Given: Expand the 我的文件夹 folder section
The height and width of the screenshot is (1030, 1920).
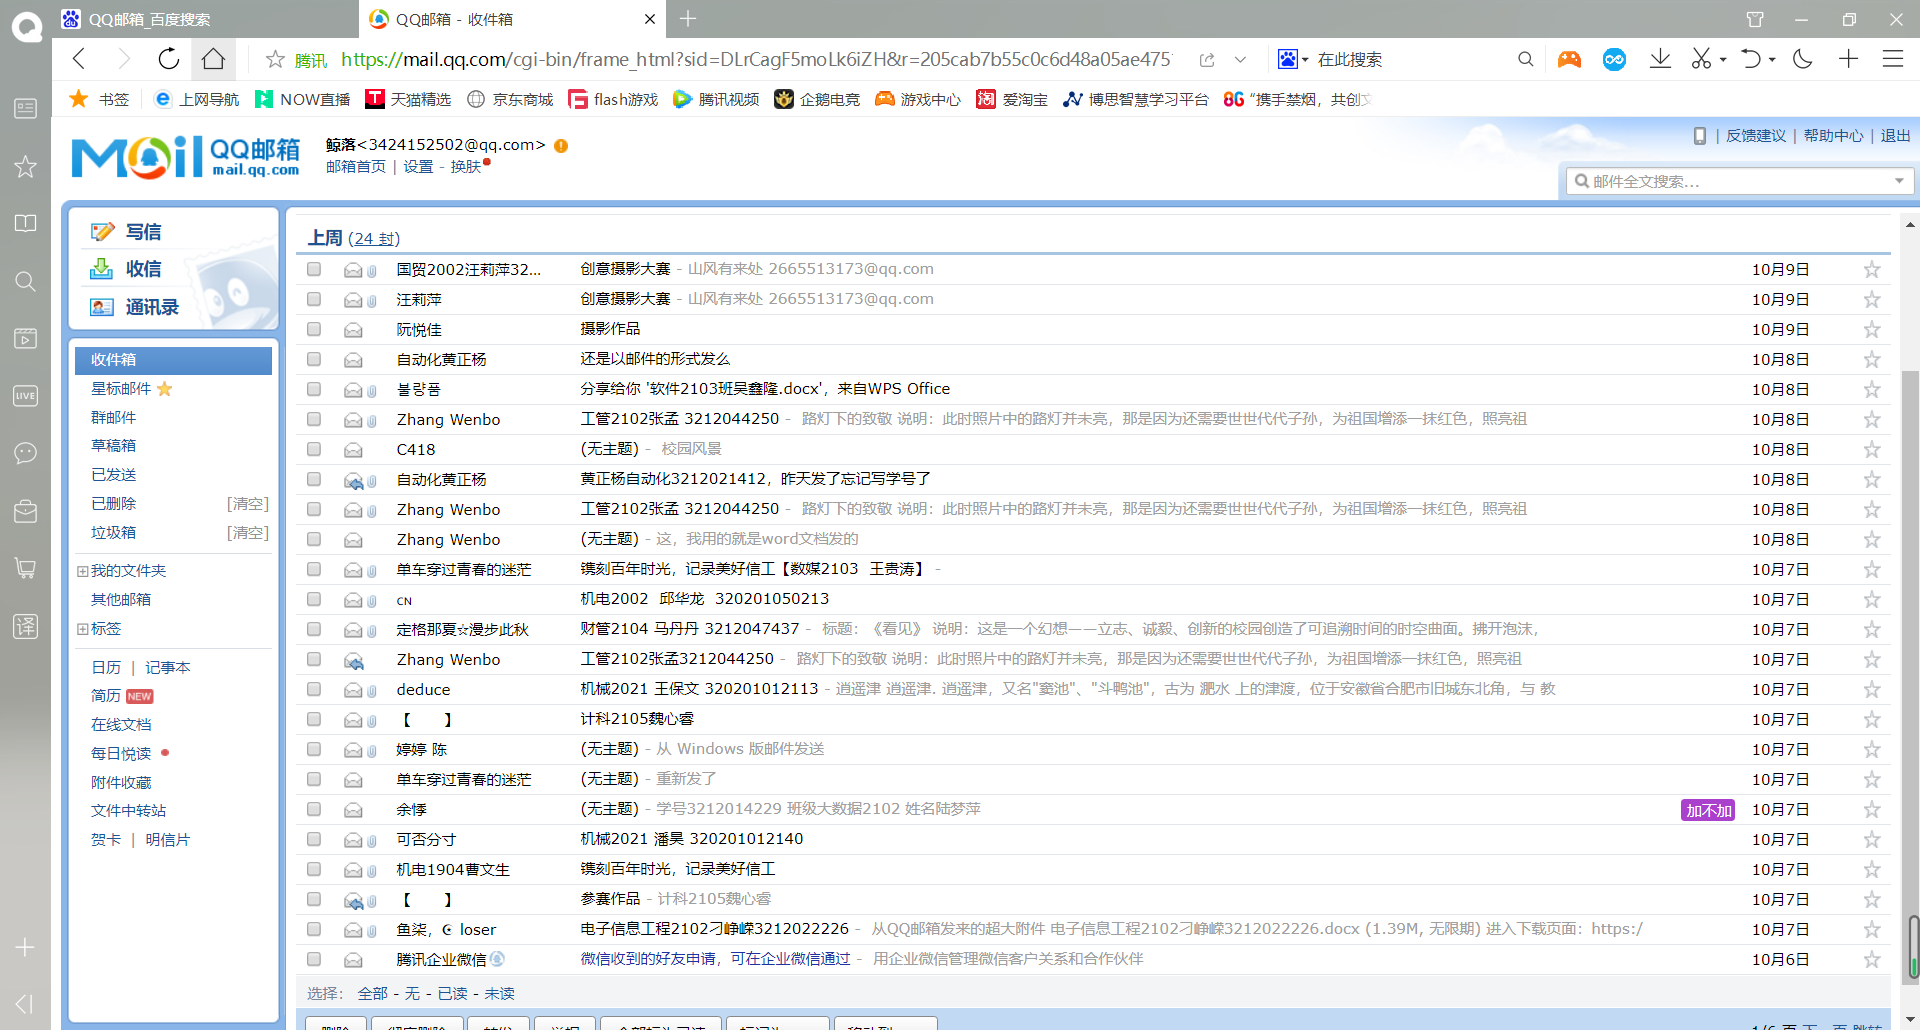Looking at the screenshot, I should pos(82,570).
